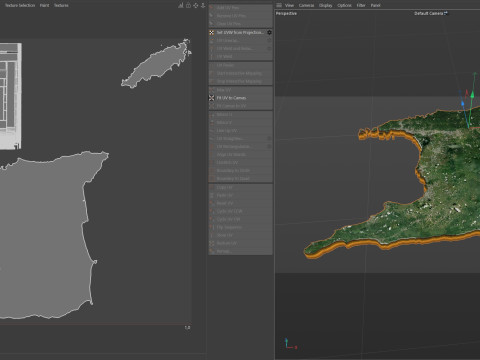Open the Display menu
480x360 pixels.
tap(326, 5)
